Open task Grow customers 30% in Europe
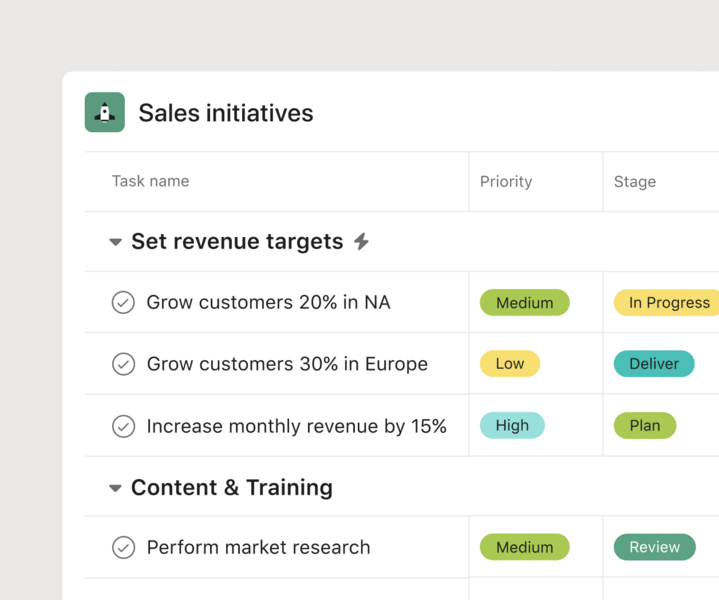The height and width of the screenshot is (600, 719). pos(287,364)
